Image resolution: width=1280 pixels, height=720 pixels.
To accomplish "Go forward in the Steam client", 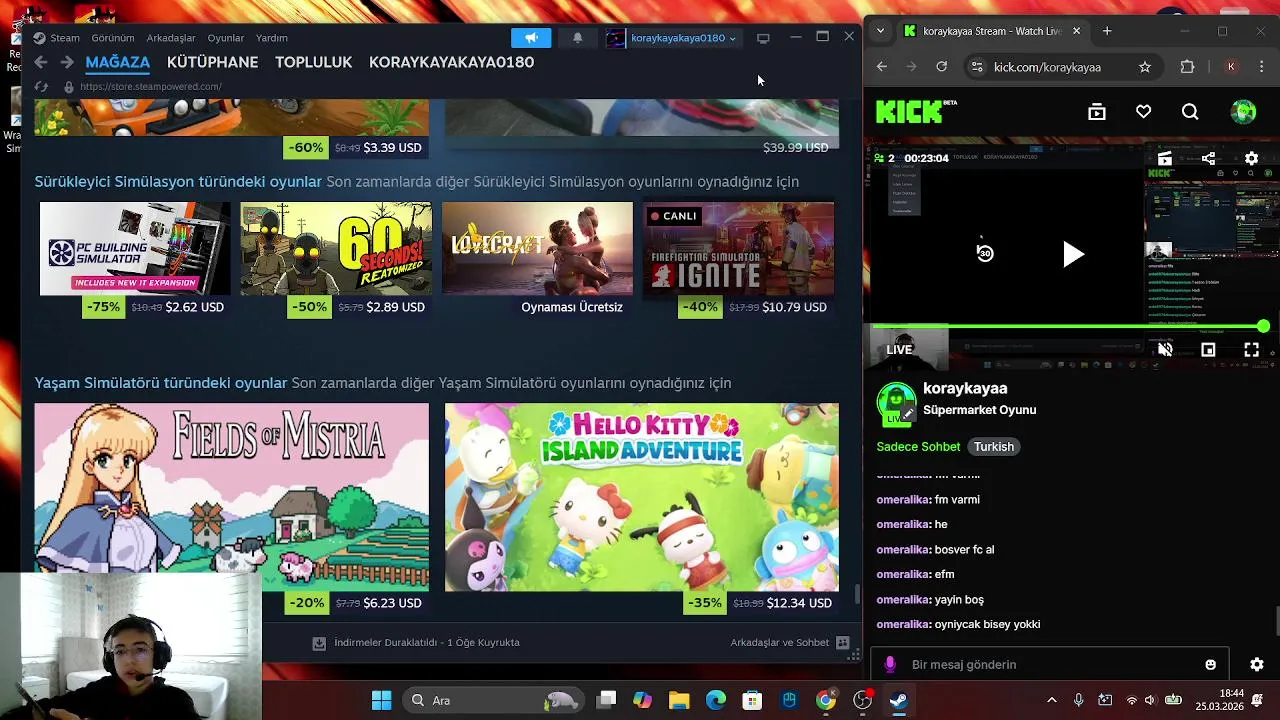I will (x=66, y=62).
